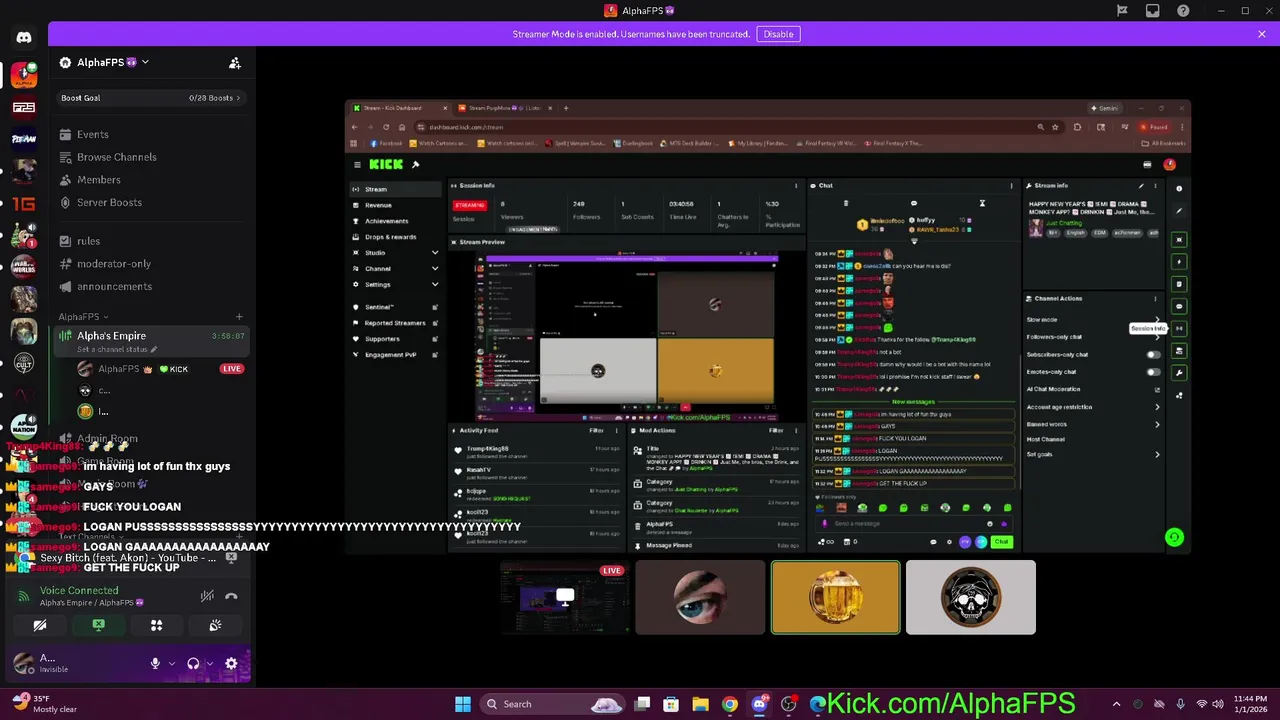Screen dimensions: 1280x720
Task: Disconnect from voice using the hang-up icon
Action: (231, 596)
